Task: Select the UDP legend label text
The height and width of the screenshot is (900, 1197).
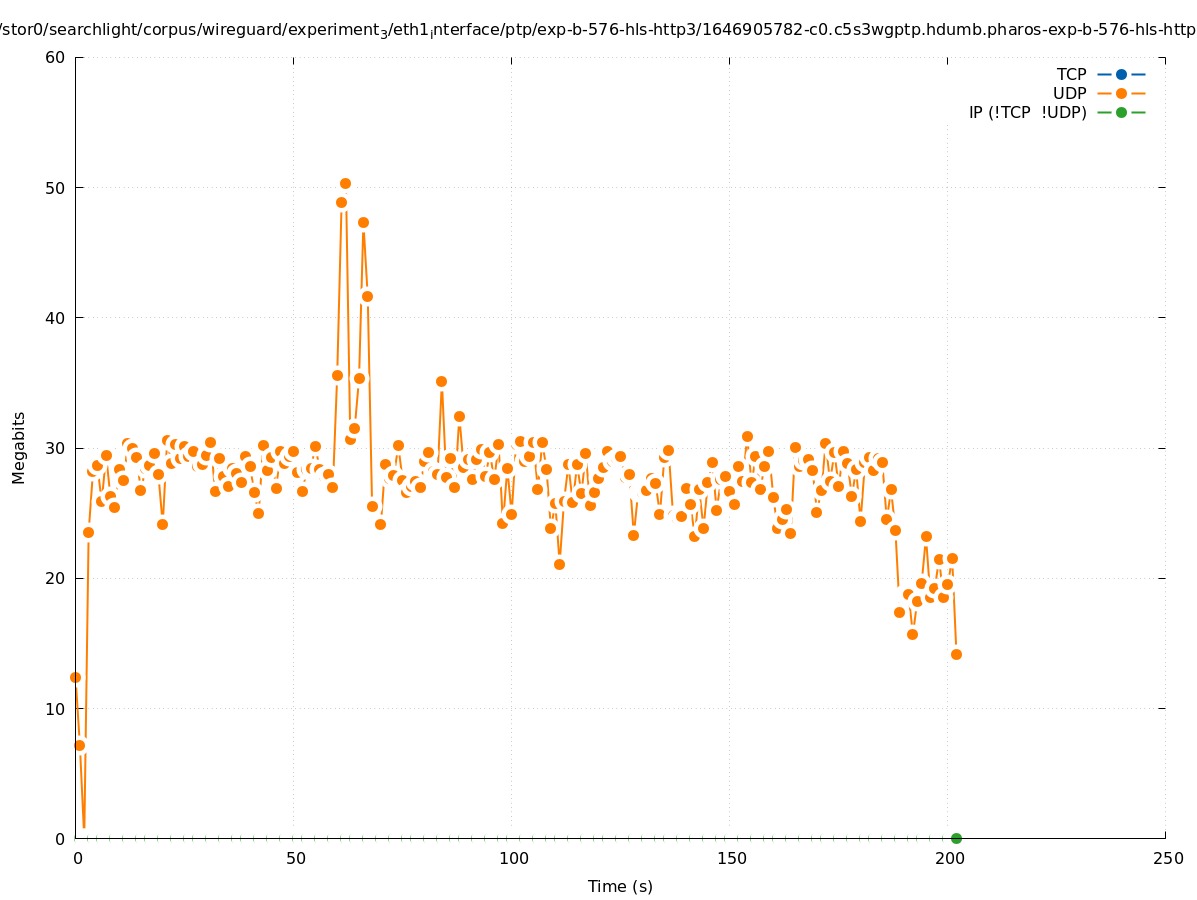Action: pos(1069,93)
